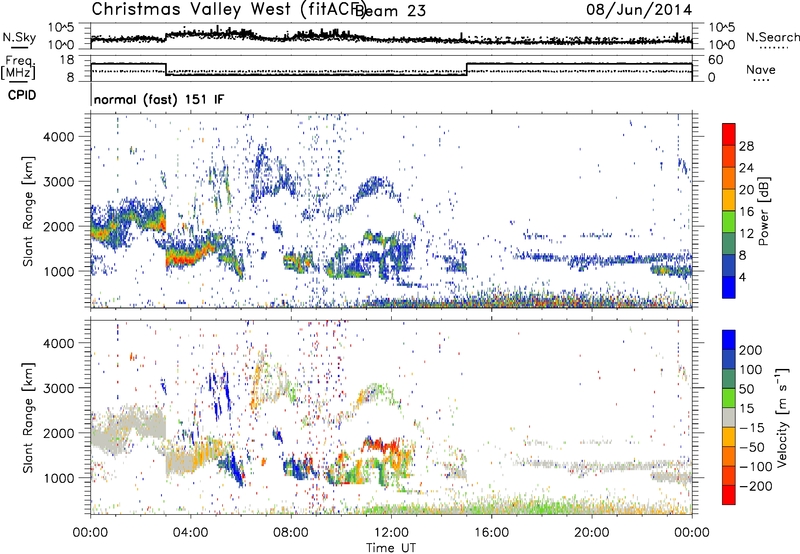Image resolution: width=800 pixels, height=554 pixels.
Task: Click the 'N.Search' legend label
Action: click(x=772, y=37)
